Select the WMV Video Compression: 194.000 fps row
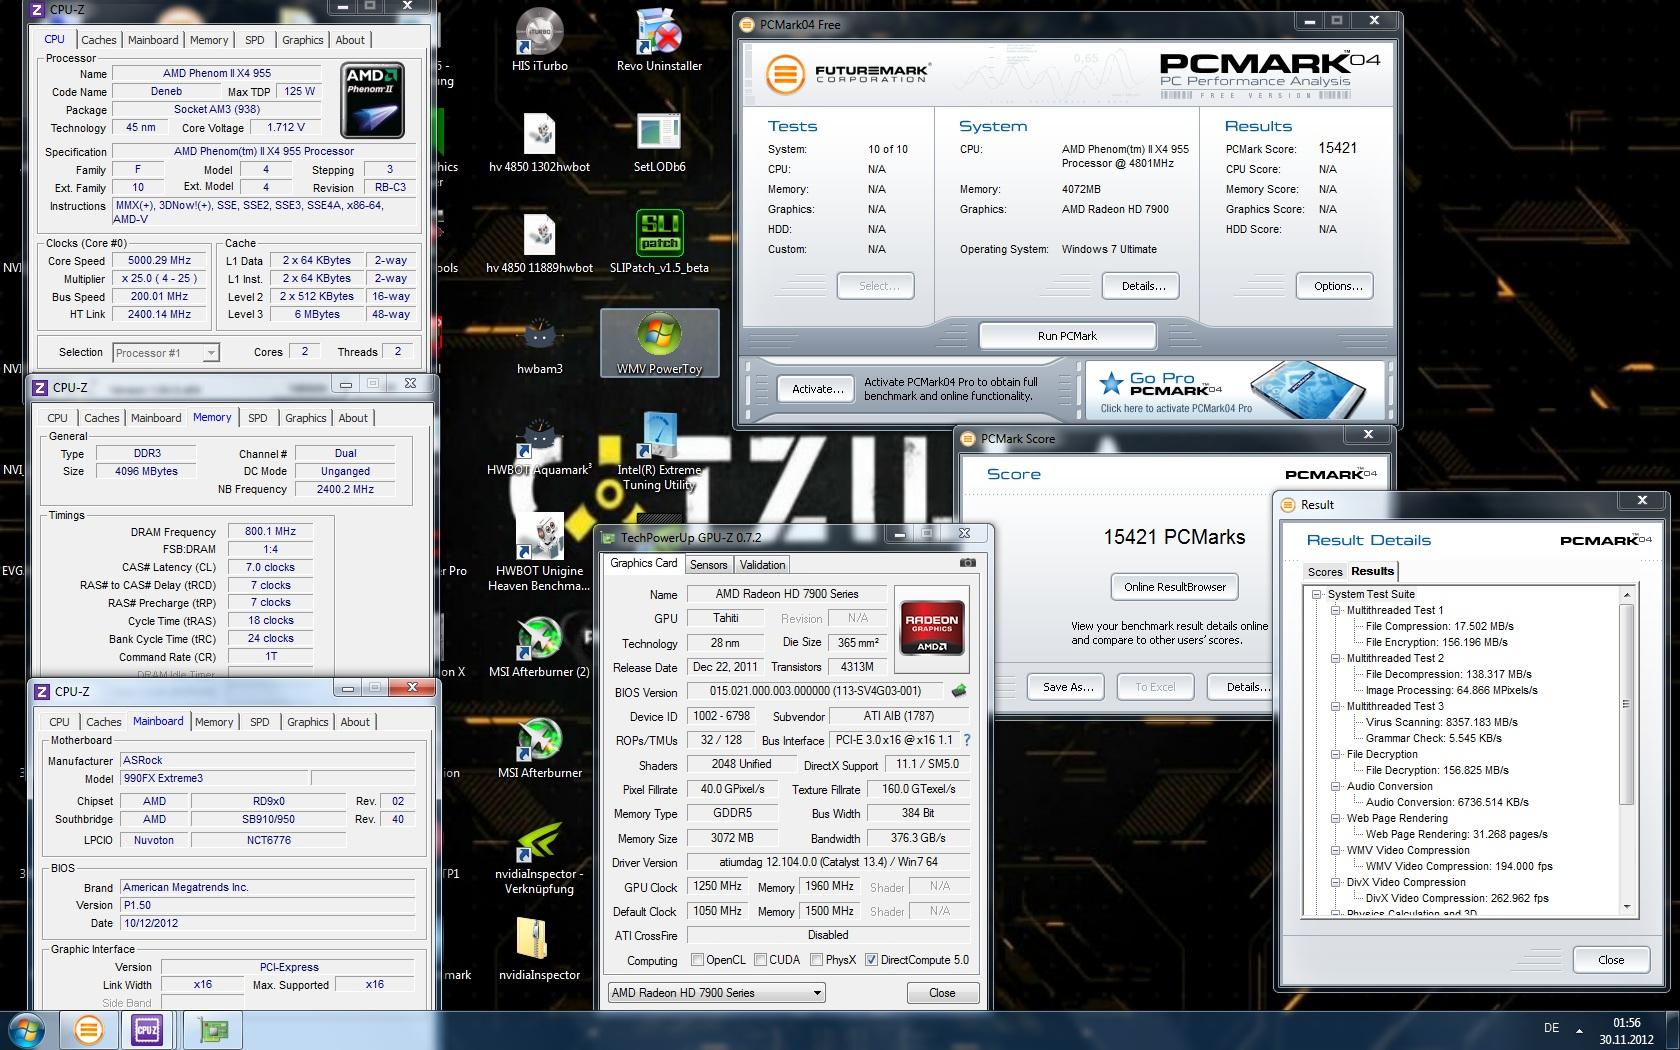Image resolution: width=1680 pixels, height=1050 pixels. coord(1458,866)
